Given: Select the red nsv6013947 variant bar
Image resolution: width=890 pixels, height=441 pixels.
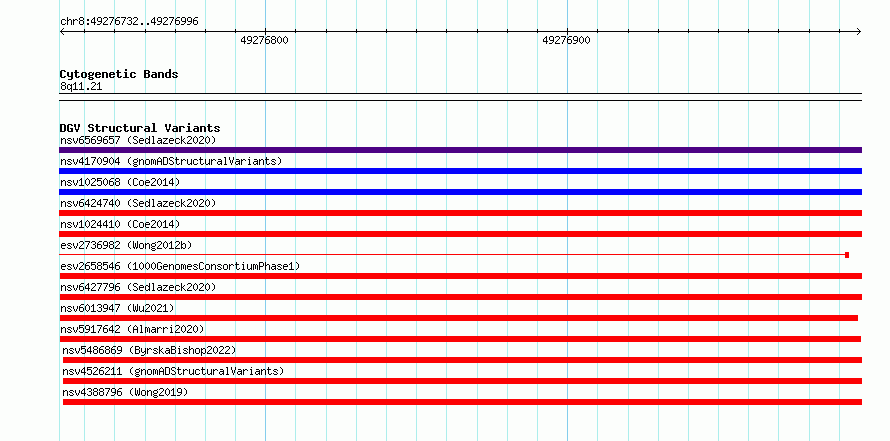Looking at the screenshot, I should coord(459,318).
